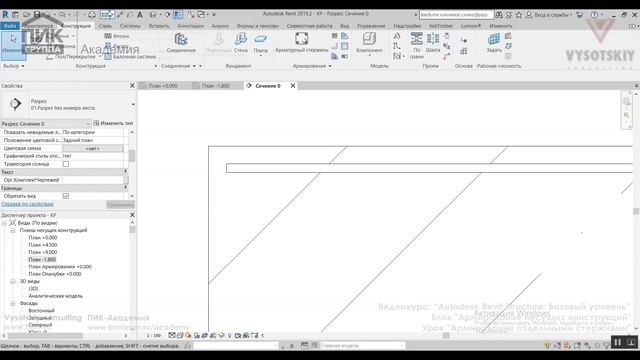Click the Цветовая схема <нет> button
640x360 pixels.
(x=93, y=149)
